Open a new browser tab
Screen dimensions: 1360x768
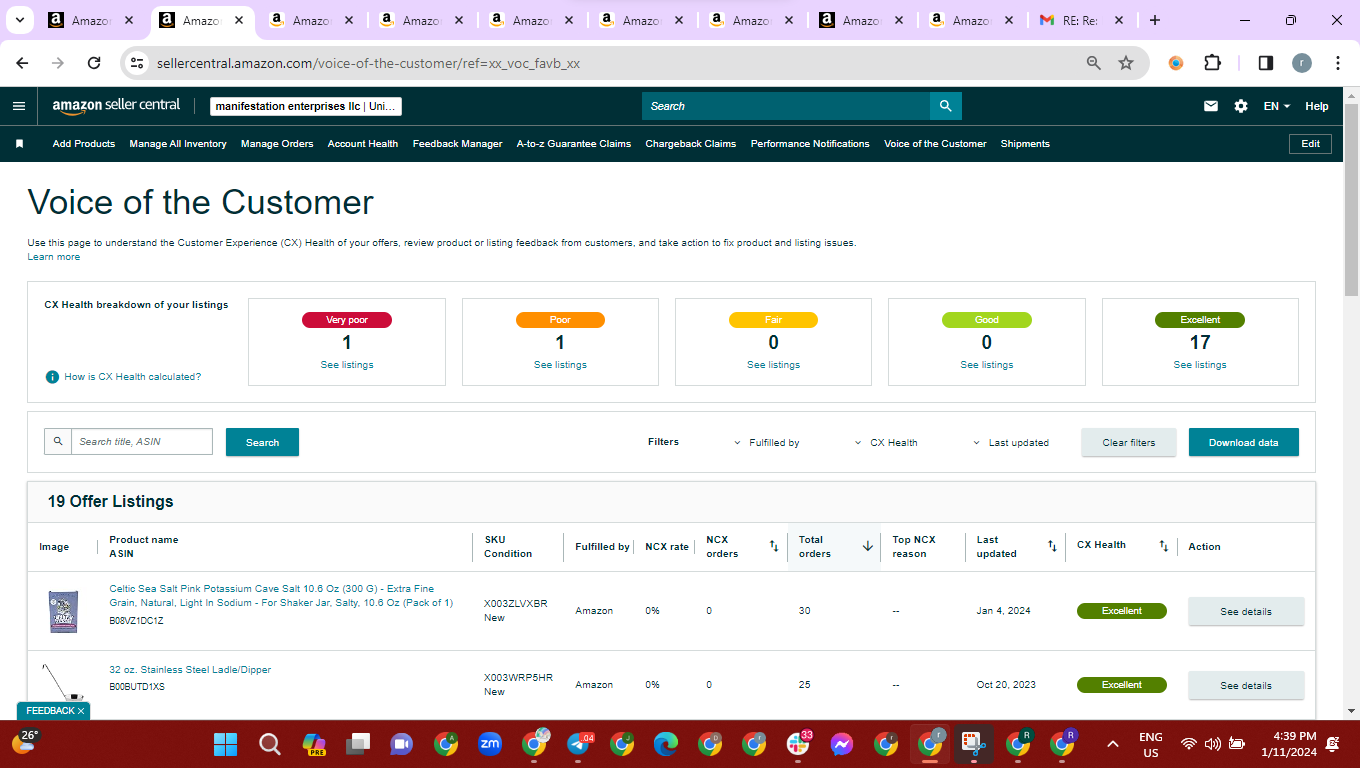point(1155,20)
